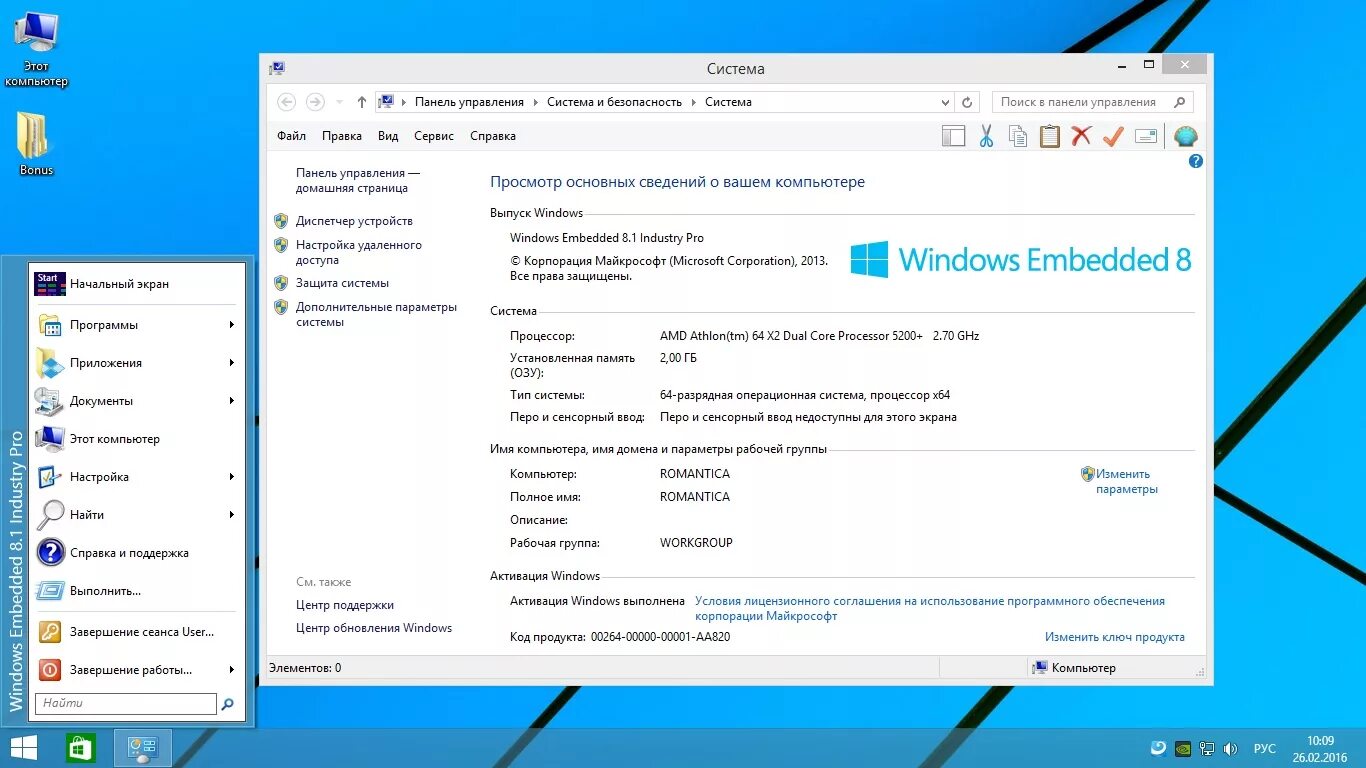Click the Paste clipboard toolbar icon

1049,135
